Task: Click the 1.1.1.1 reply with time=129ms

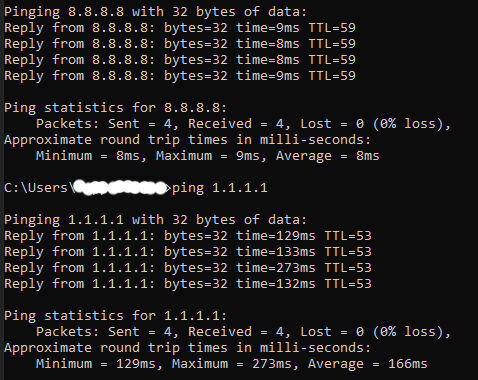Action: coord(188,236)
